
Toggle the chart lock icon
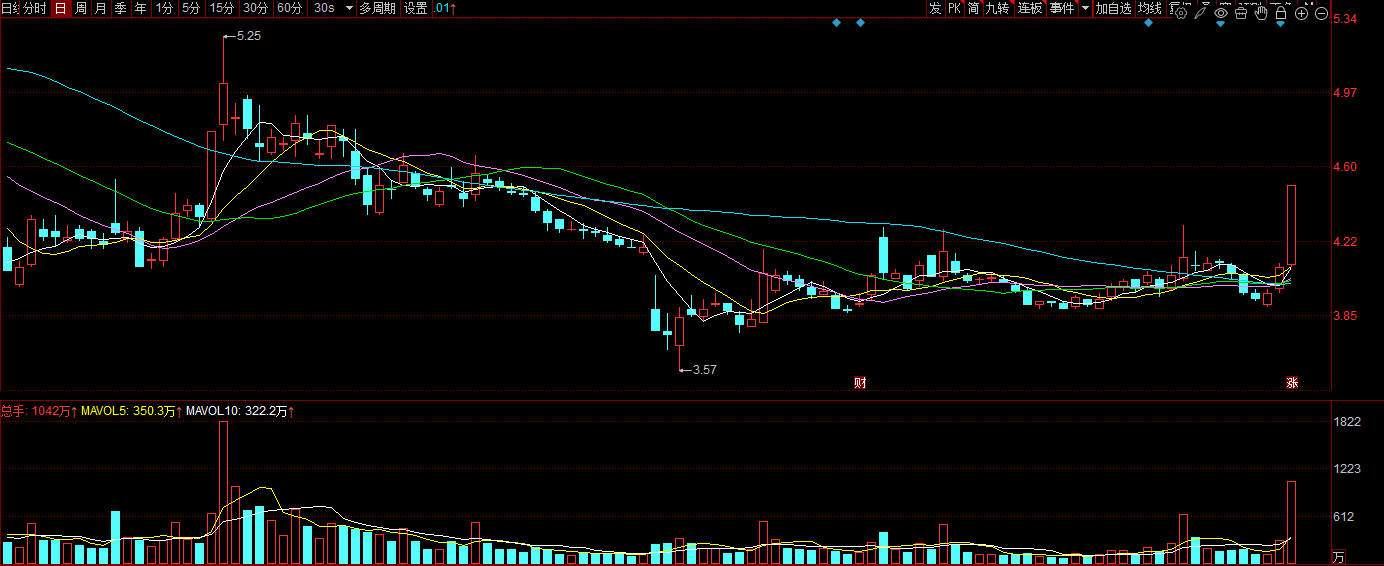click(x=1281, y=13)
